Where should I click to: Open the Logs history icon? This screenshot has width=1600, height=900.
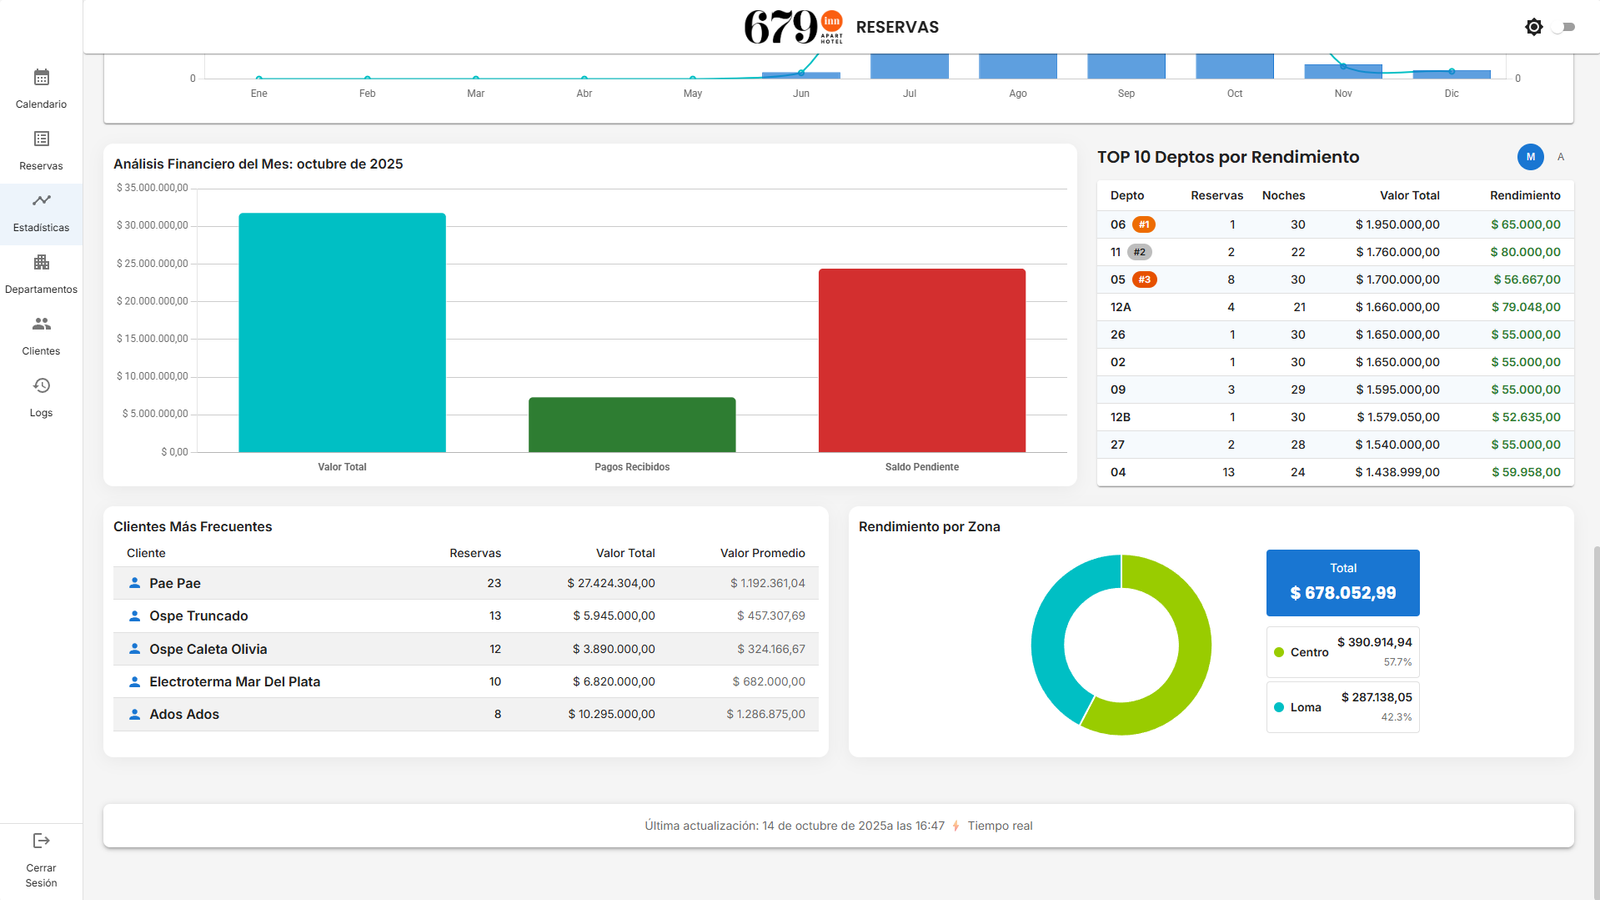[41, 386]
